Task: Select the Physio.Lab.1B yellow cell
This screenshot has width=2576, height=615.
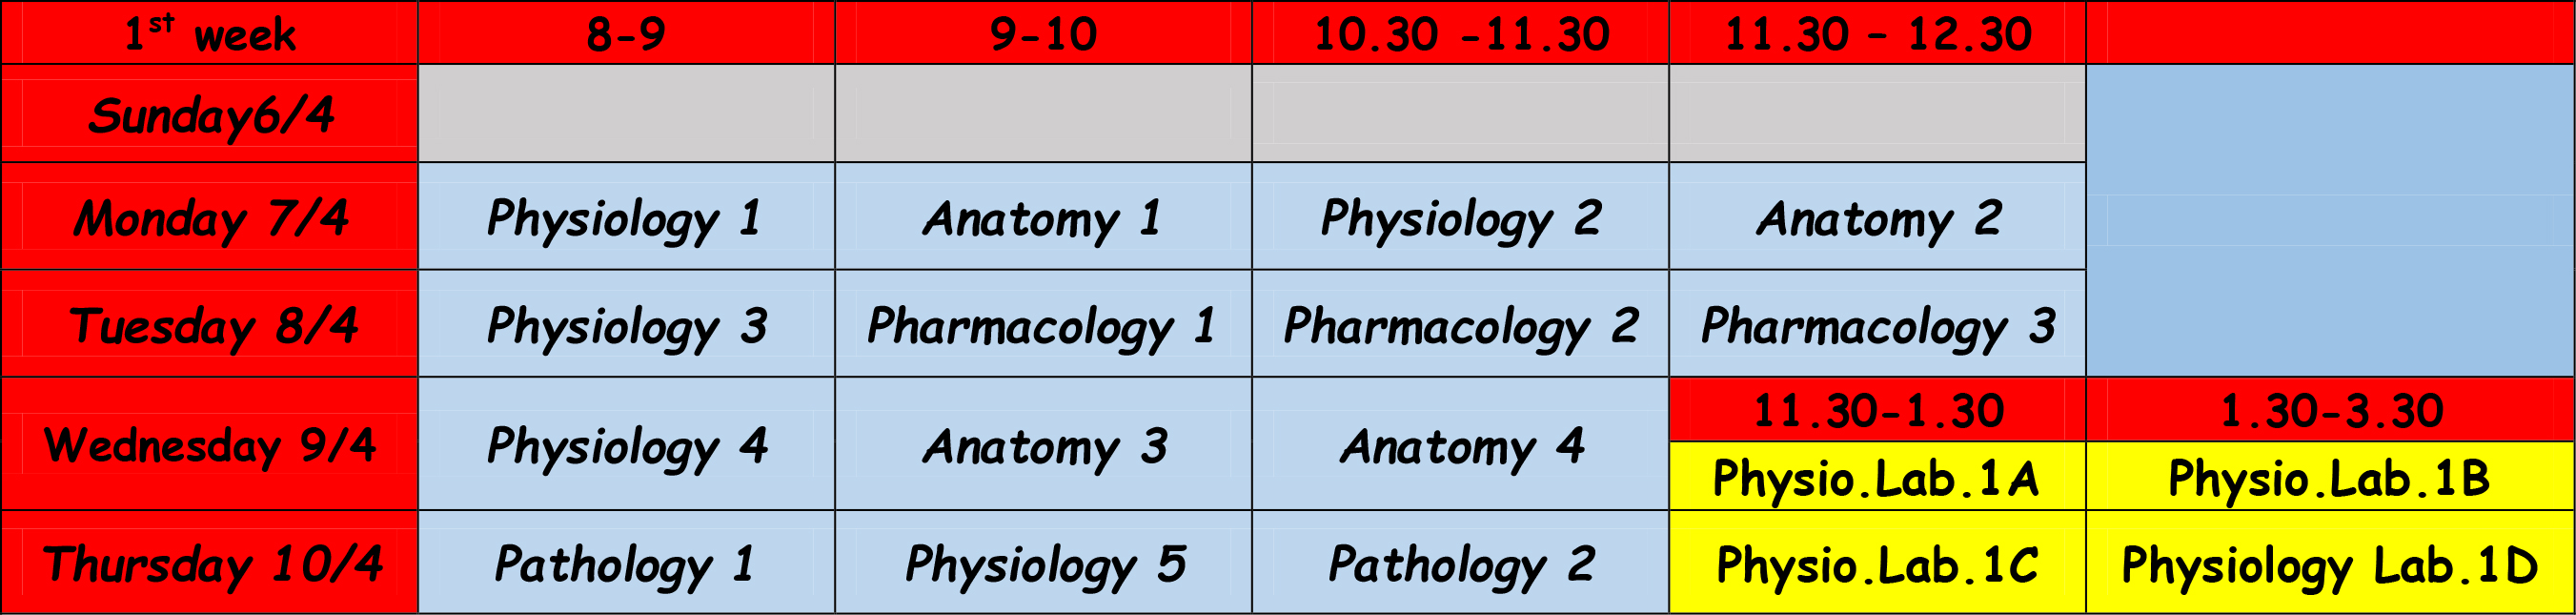Action: [2330, 476]
